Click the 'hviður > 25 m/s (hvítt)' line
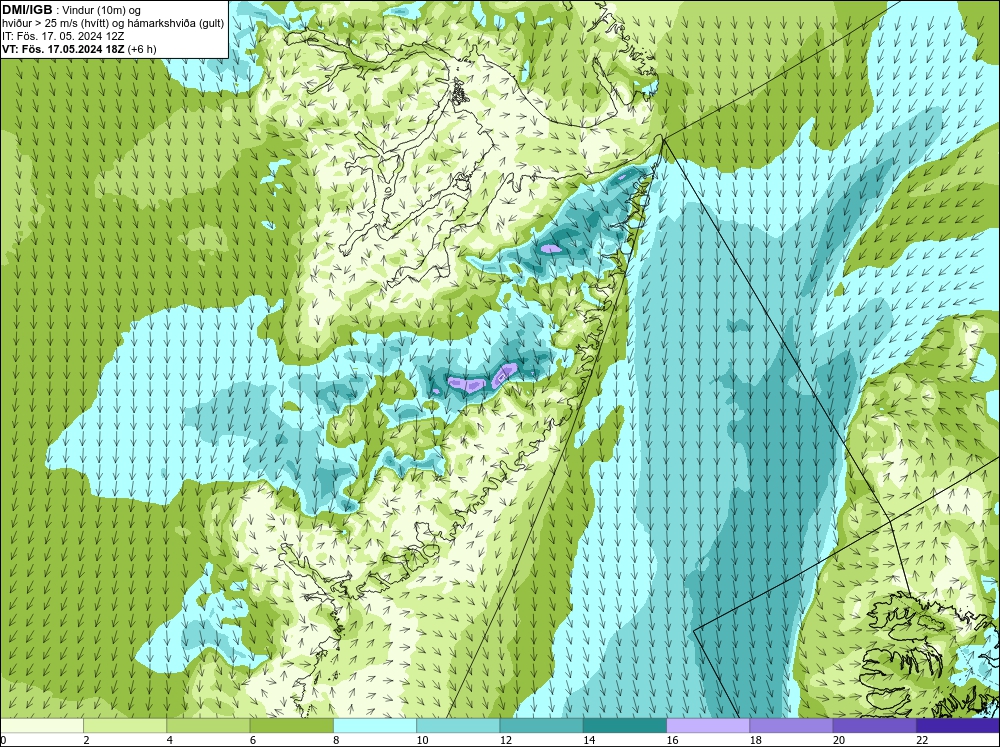The width and height of the screenshot is (1000, 747). click(x=55, y=23)
